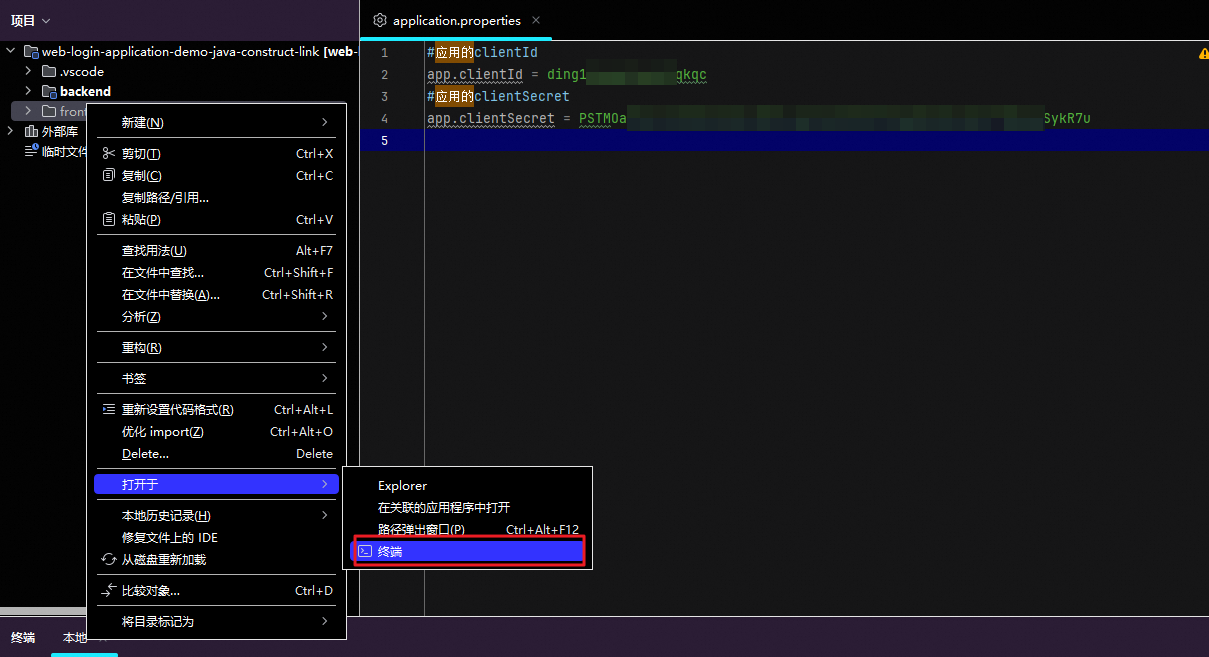Open the 终端 tool window tab
1209x657 pixels.
click(x=23, y=637)
